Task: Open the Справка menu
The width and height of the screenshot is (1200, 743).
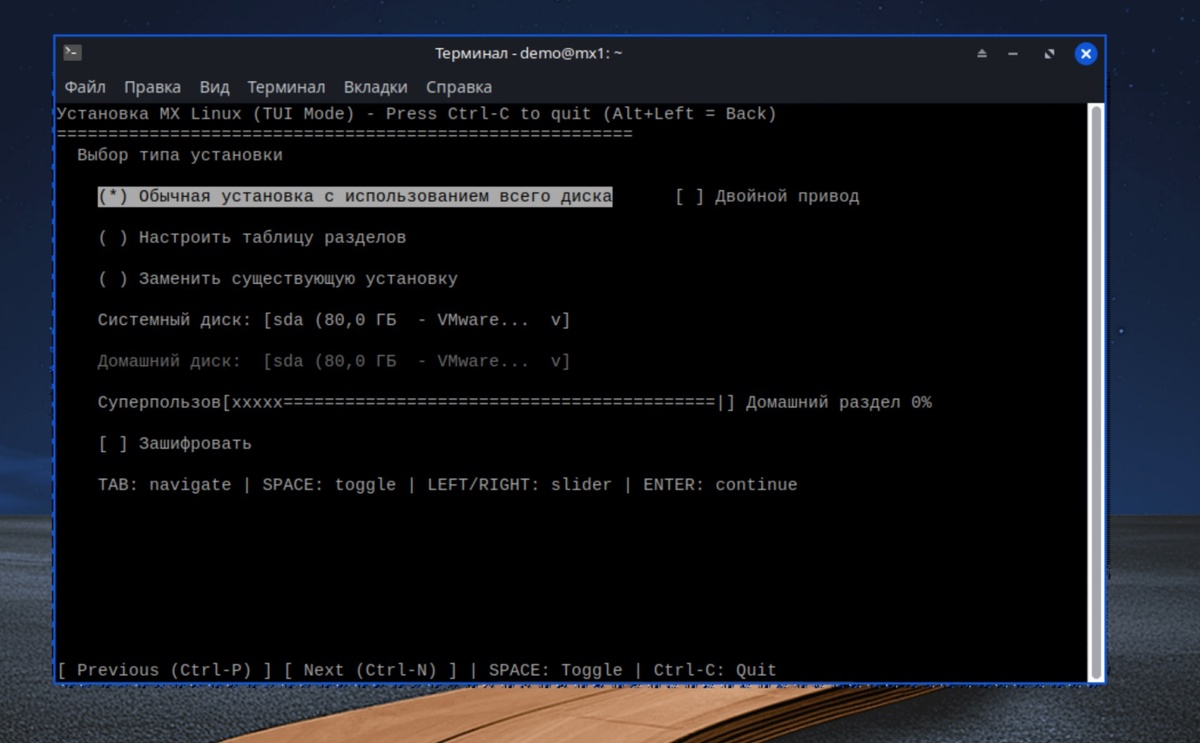Action: (458, 87)
